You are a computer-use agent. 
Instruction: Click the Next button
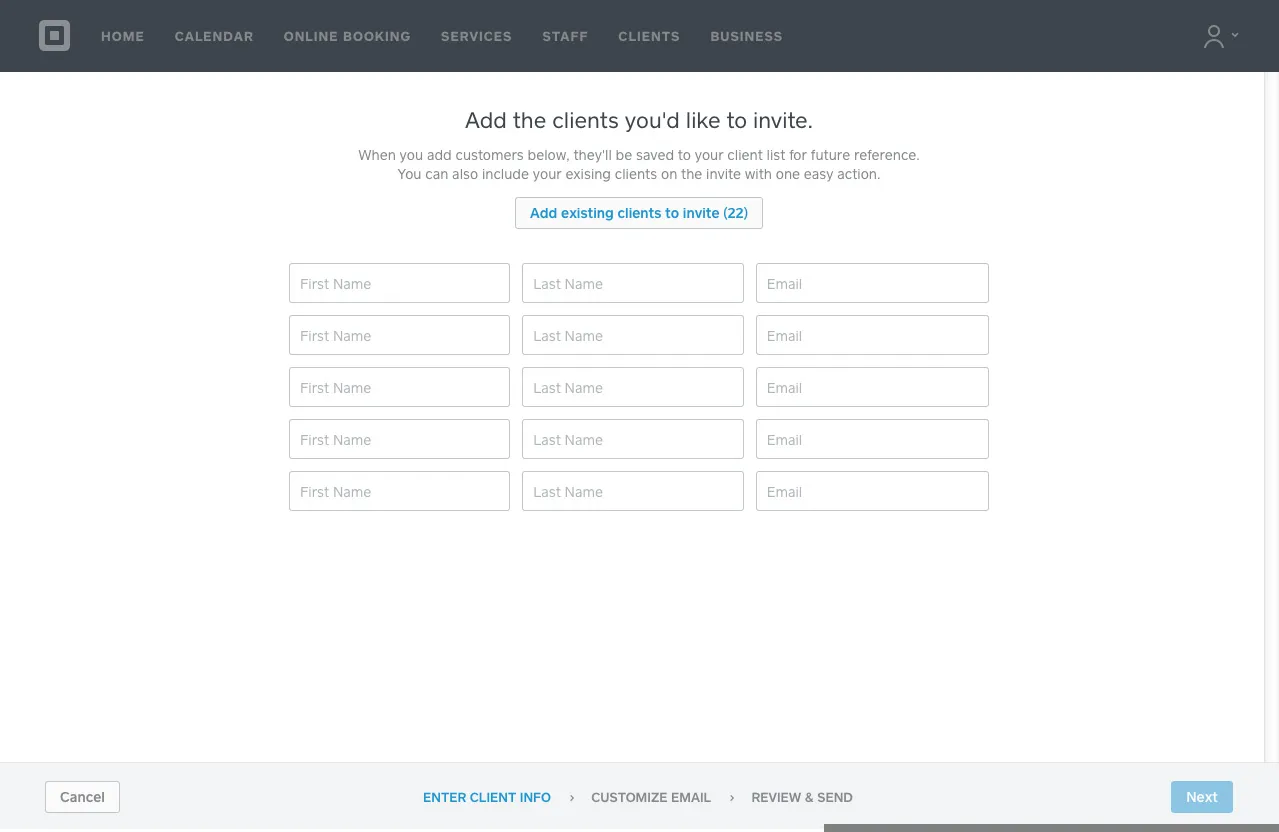(1201, 797)
